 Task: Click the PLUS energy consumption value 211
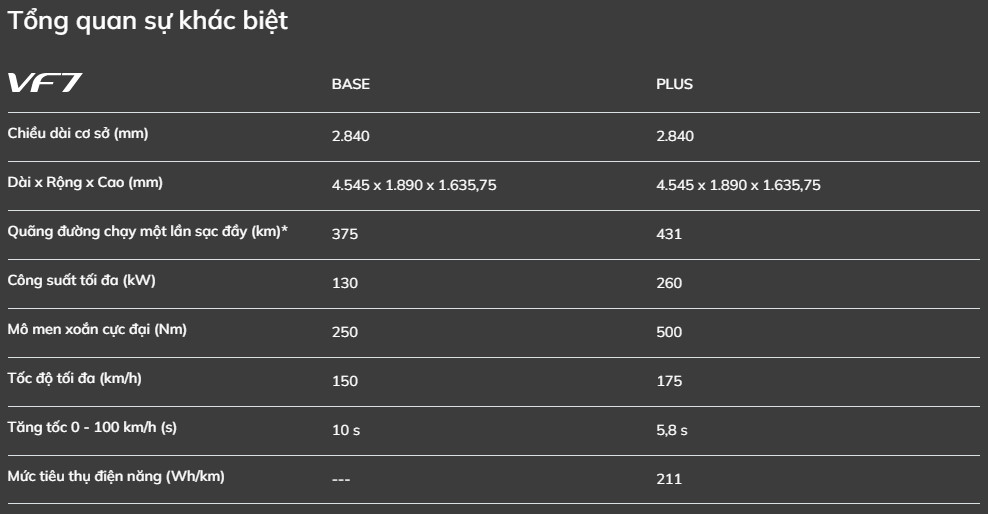(669, 479)
